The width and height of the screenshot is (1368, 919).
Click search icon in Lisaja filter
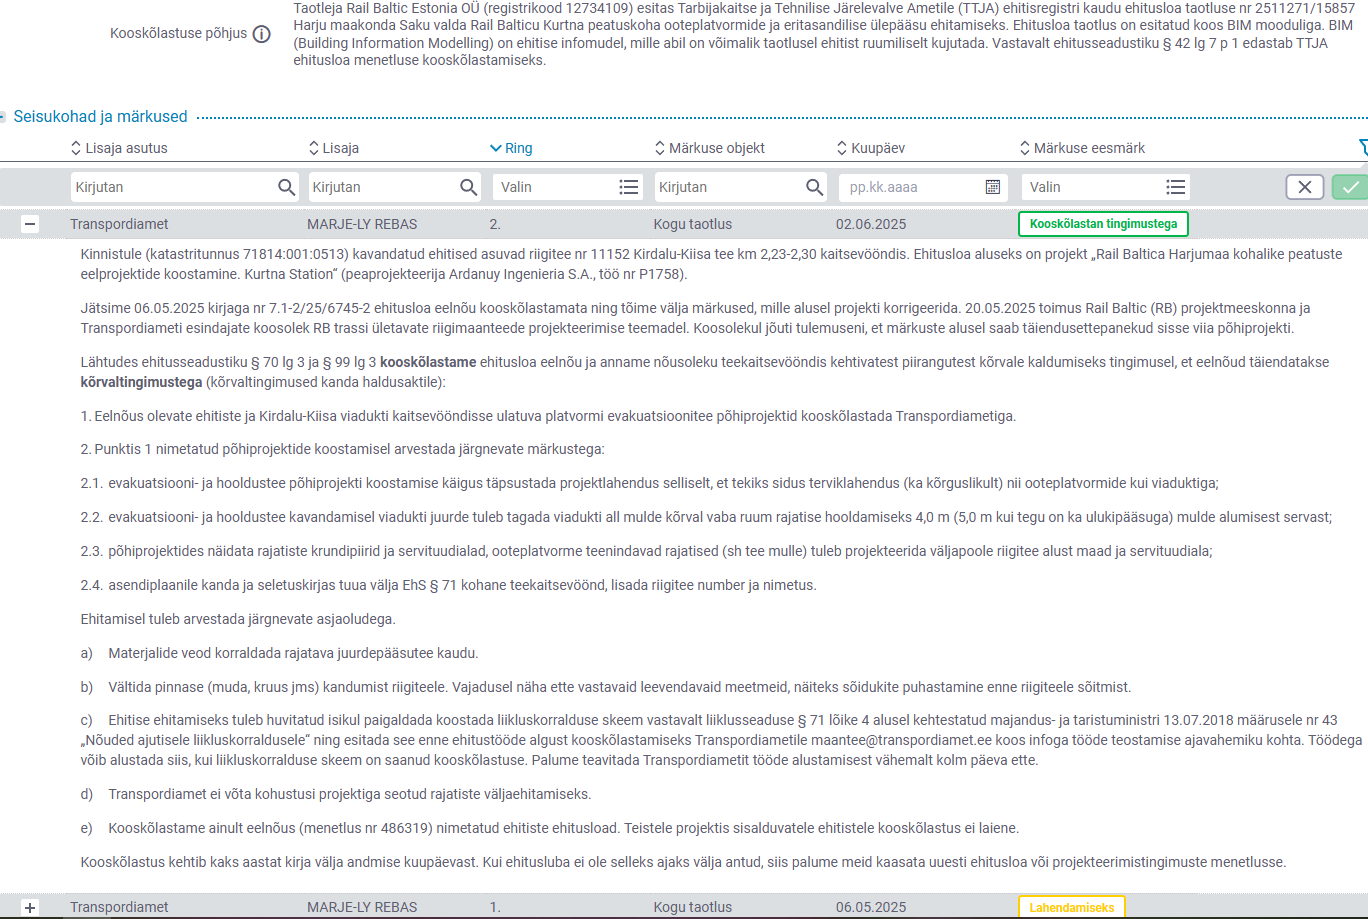tap(468, 187)
